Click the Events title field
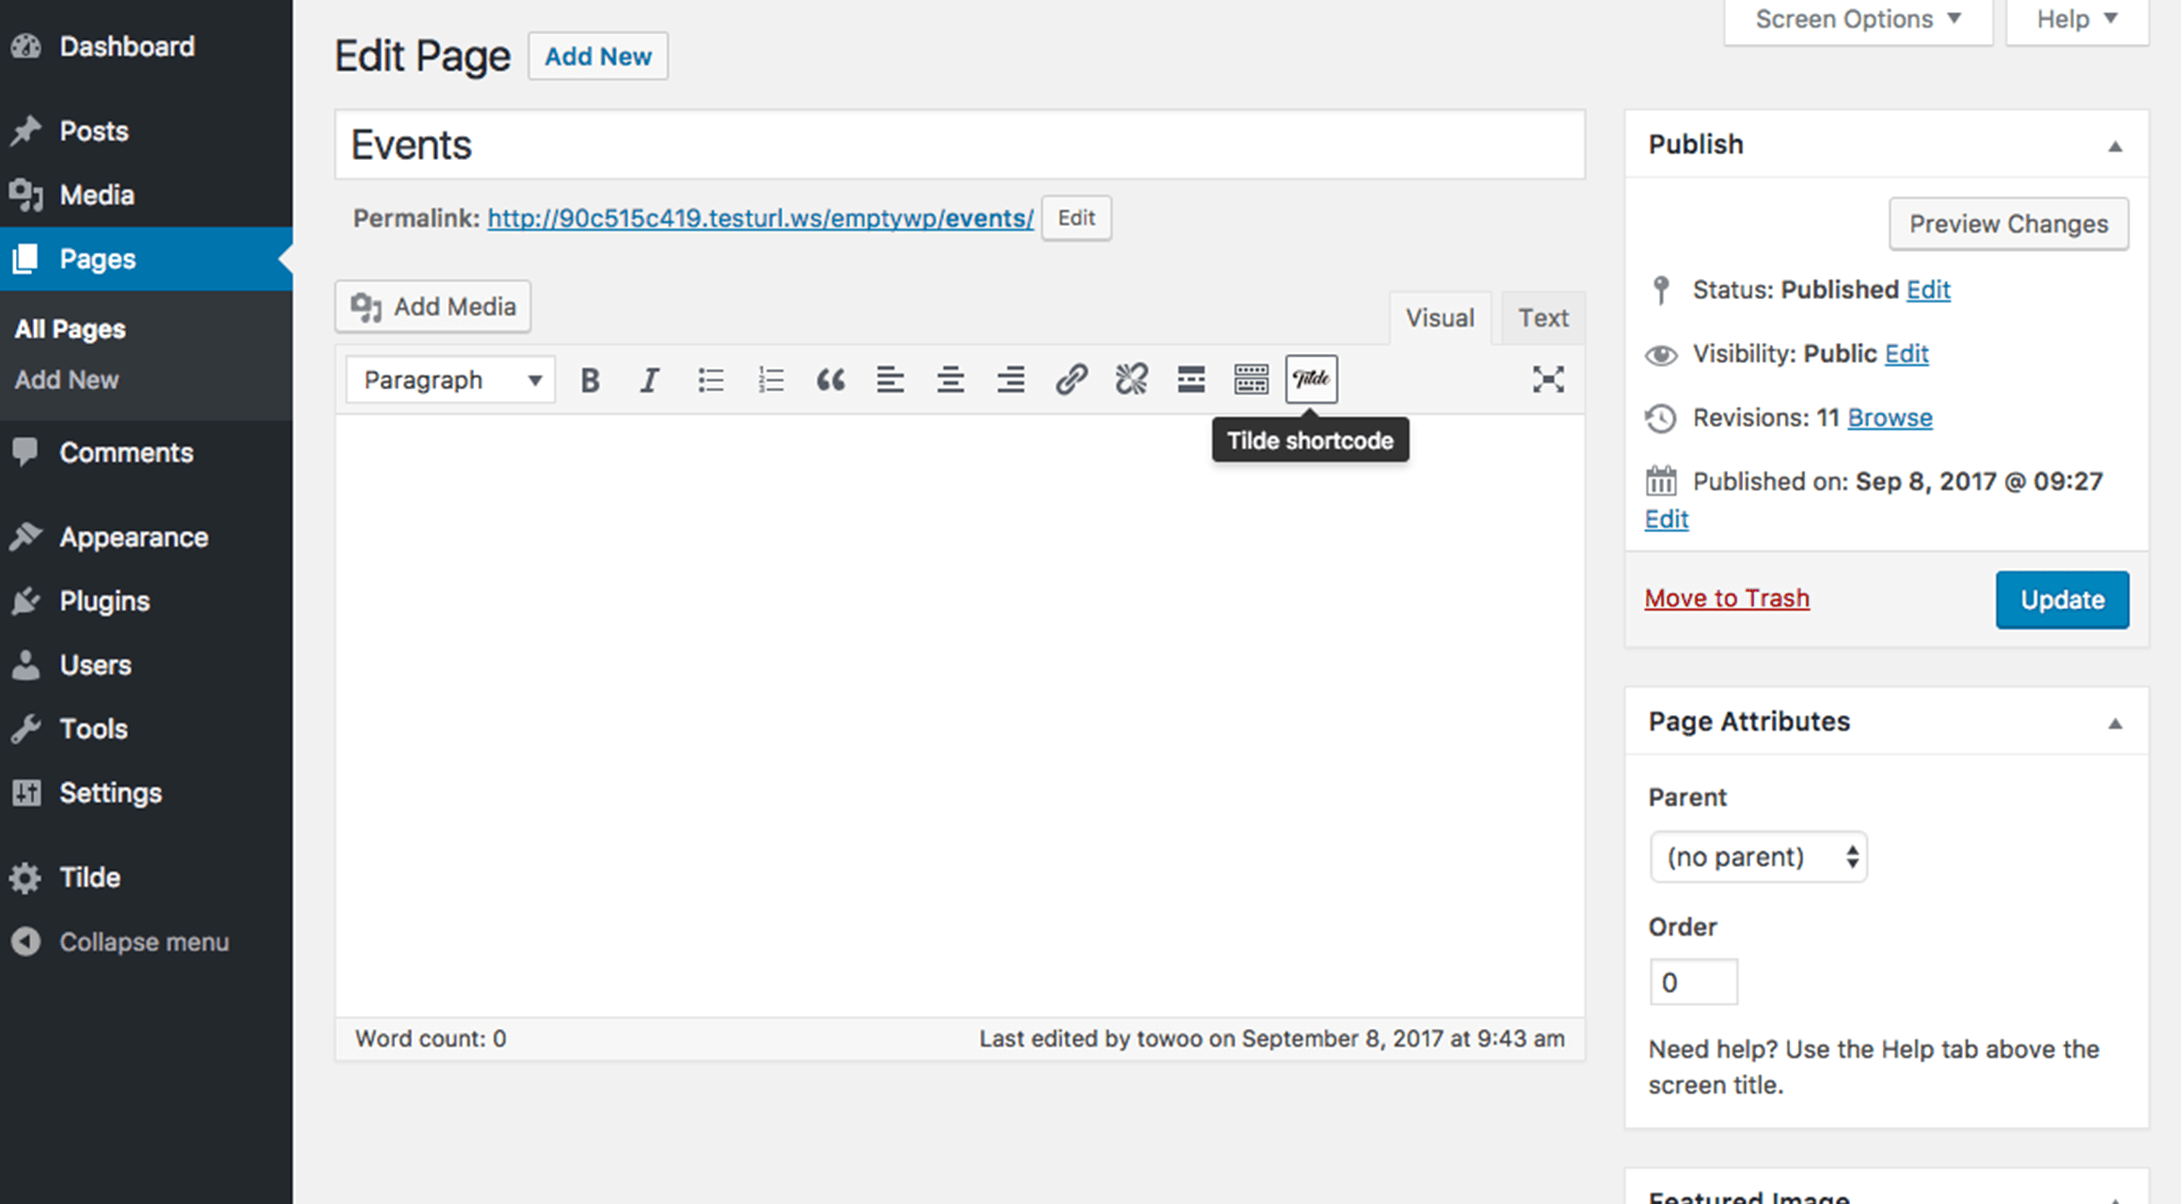Viewport: 2181px width, 1204px height. point(960,145)
